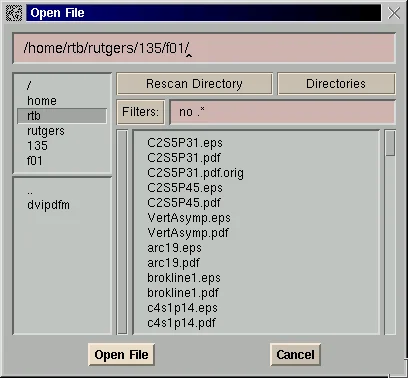The width and height of the screenshot is (408, 378).
Task: Select file brokline1.pdf
Action: pyautogui.click(x=183, y=293)
